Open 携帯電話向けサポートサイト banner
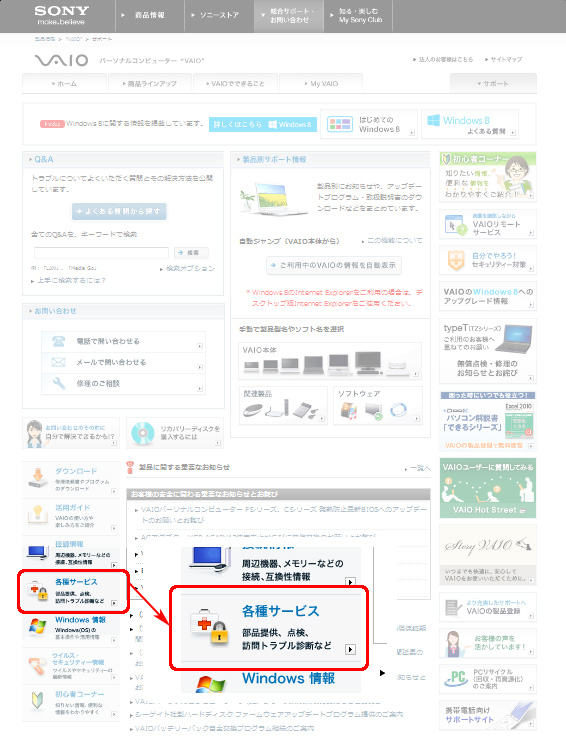Screen dimensions: 566x736 pyautogui.click(x=488, y=715)
